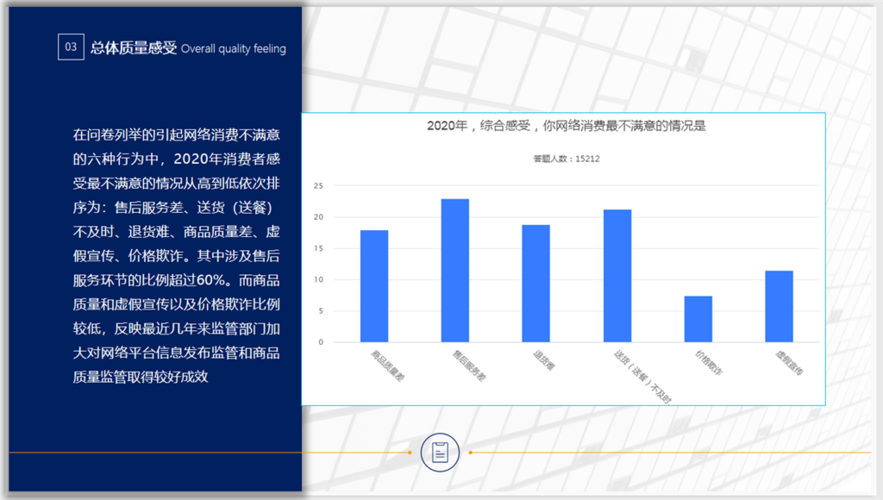Click the y-axis value 25
Image resolution: width=883 pixels, height=500 pixels.
[318, 186]
